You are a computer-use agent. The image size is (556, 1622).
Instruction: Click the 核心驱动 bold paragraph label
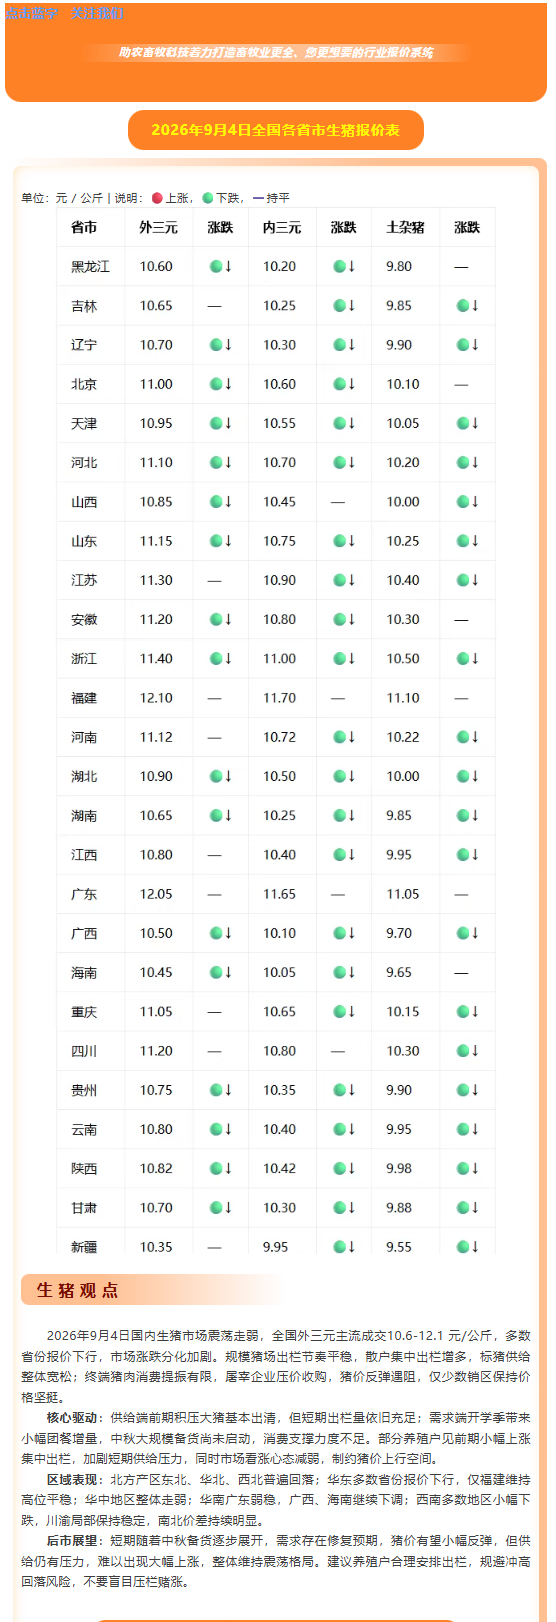click(x=72, y=1418)
